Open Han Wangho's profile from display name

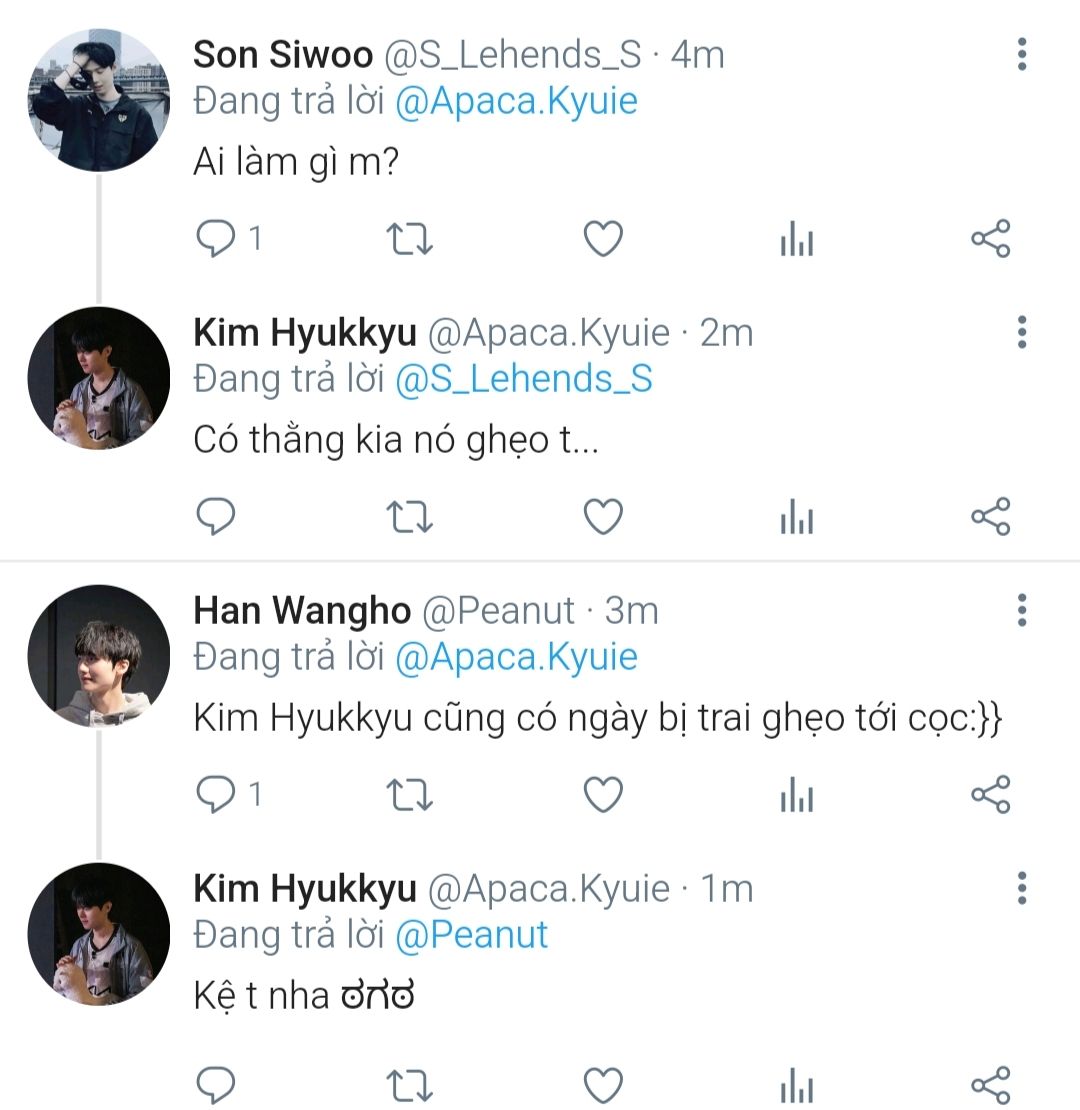[301, 610]
